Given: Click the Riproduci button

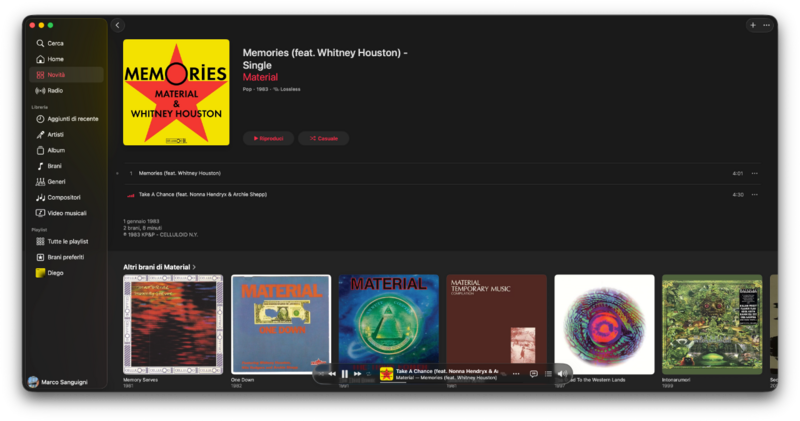Looking at the screenshot, I should point(268,138).
